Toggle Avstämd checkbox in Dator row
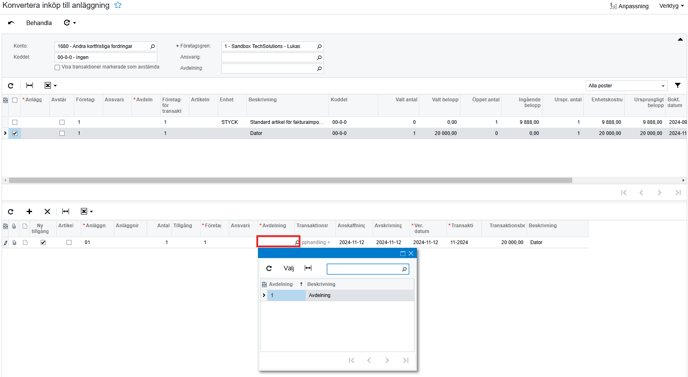Viewport: 688px width, 377px height. [x=62, y=133]
